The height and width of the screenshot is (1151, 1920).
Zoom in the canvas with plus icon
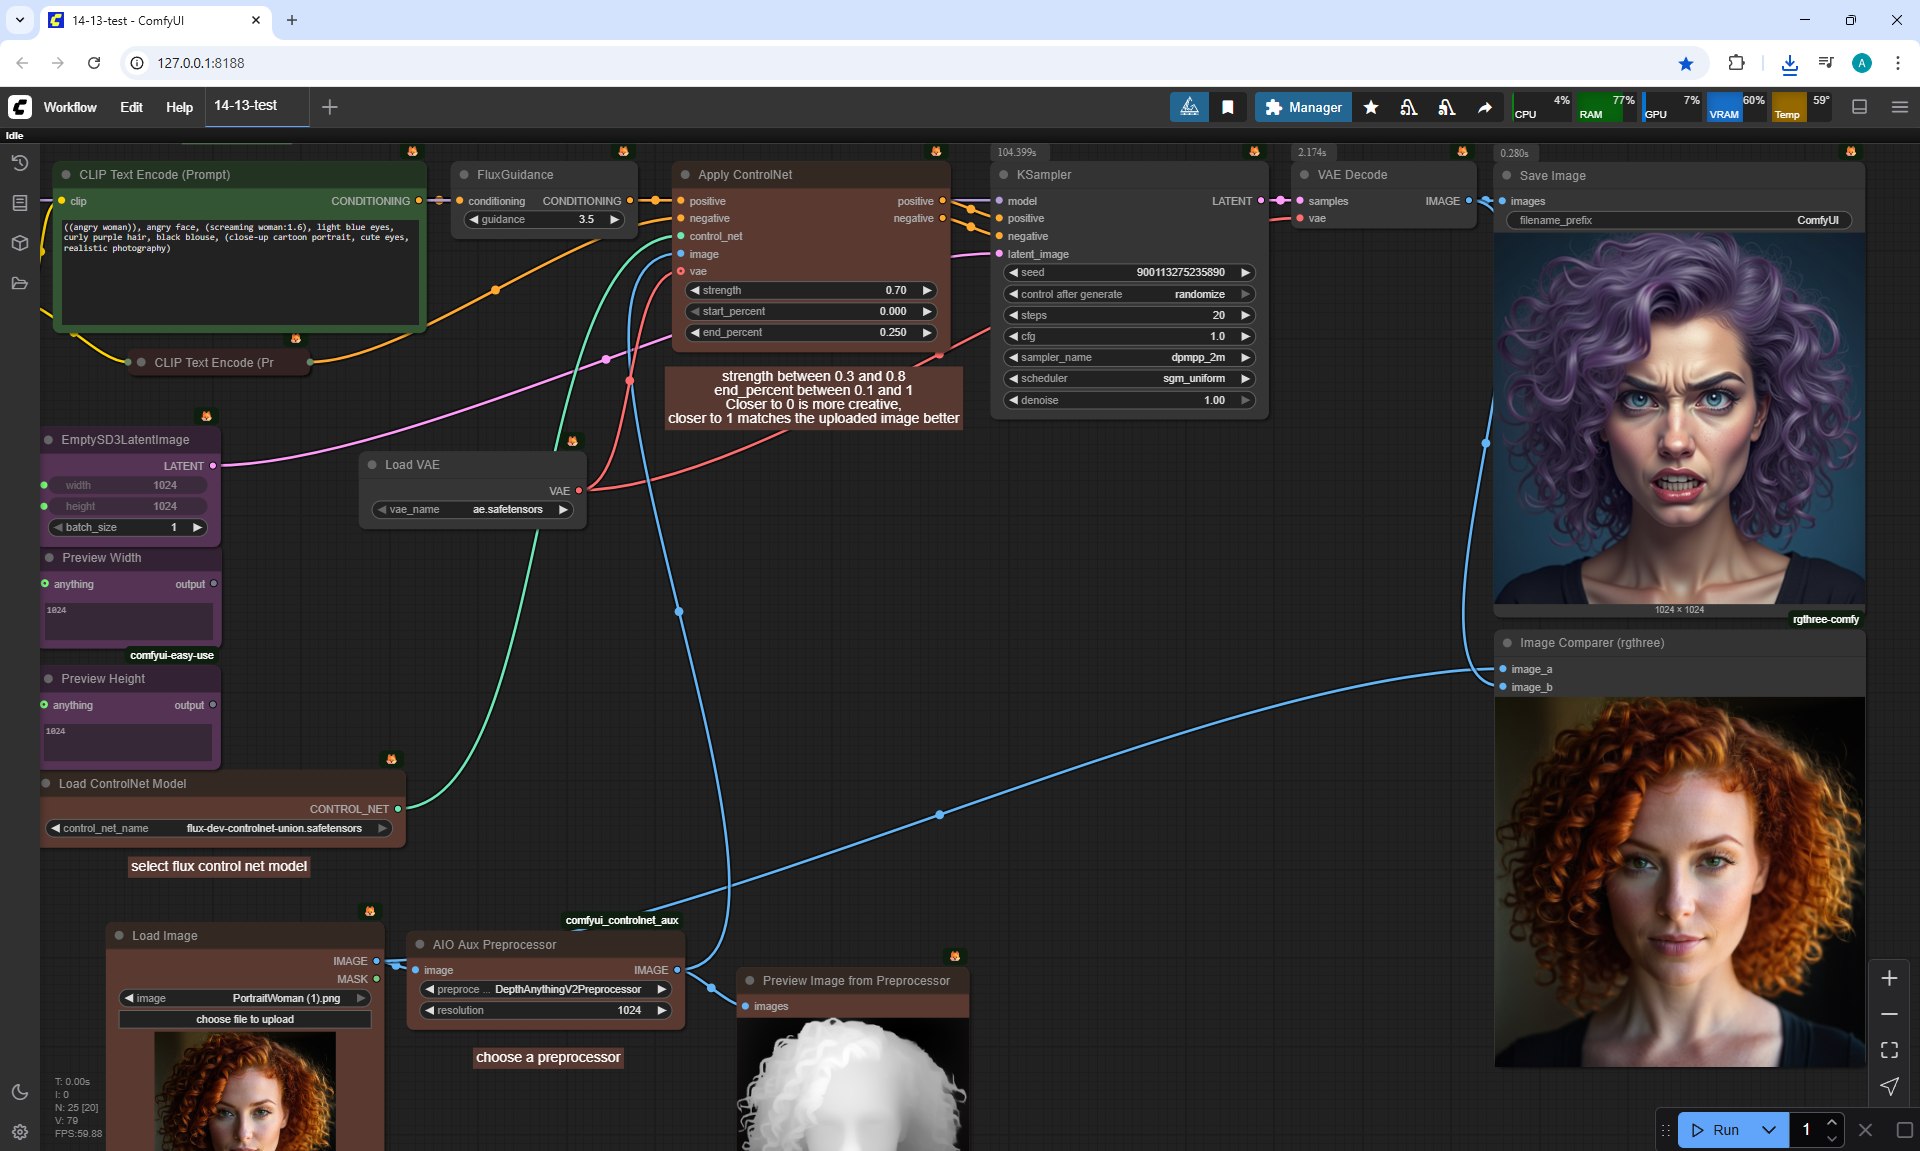[x=1889, y=978]
